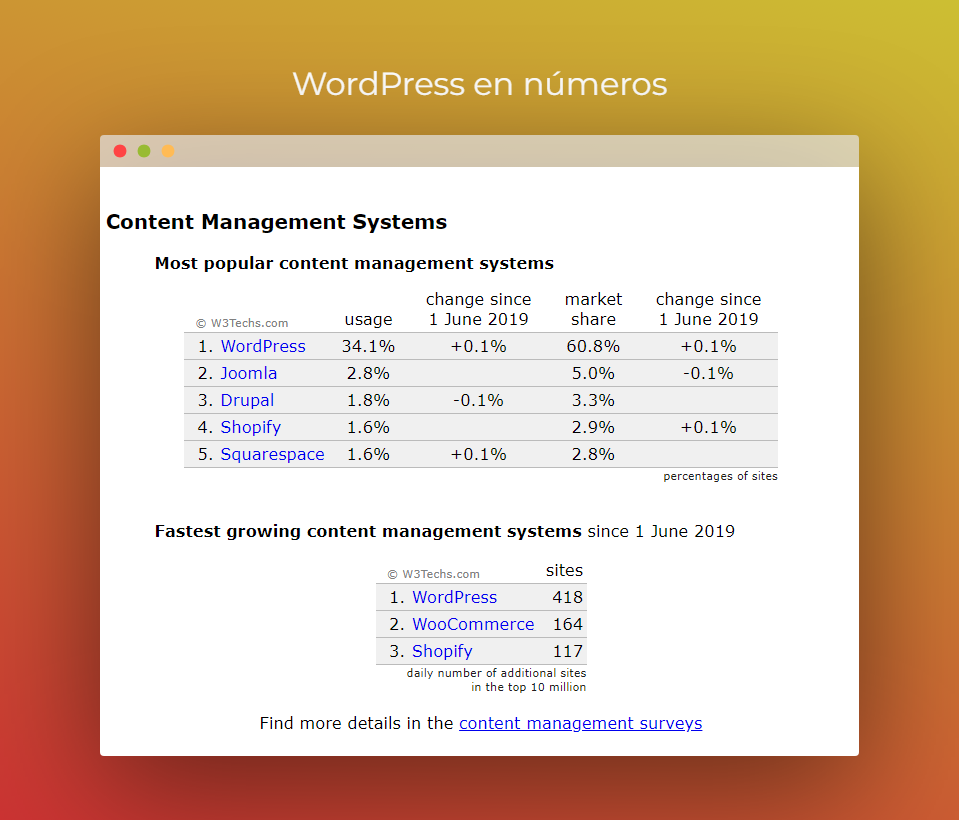
Task: Click the WordPress en números title
Action: tap(480, 84)
